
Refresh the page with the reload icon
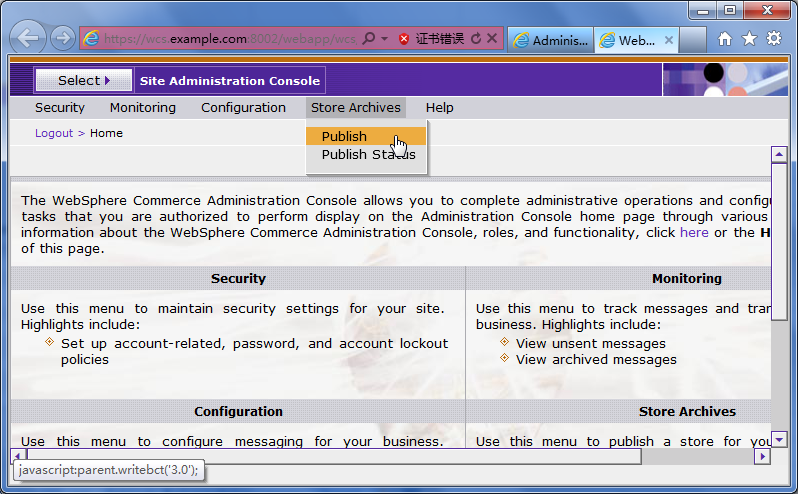click(476, 39)
